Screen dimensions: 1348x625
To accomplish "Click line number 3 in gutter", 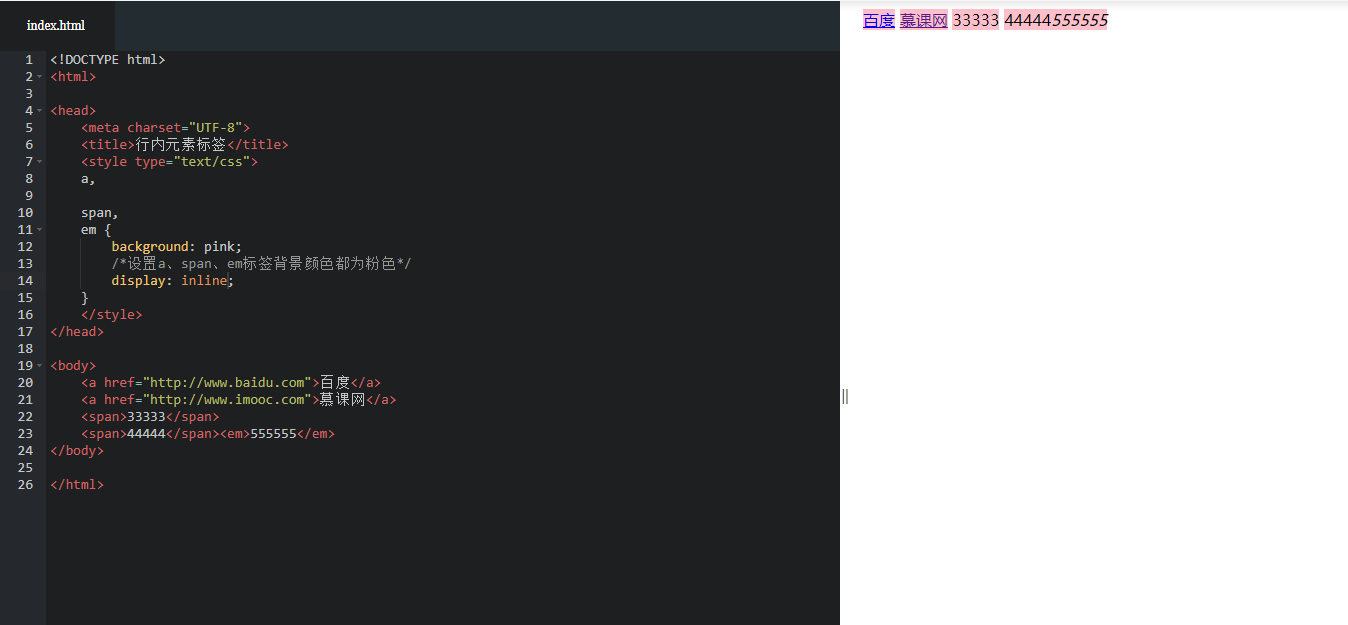I will [x=29, y=94].
